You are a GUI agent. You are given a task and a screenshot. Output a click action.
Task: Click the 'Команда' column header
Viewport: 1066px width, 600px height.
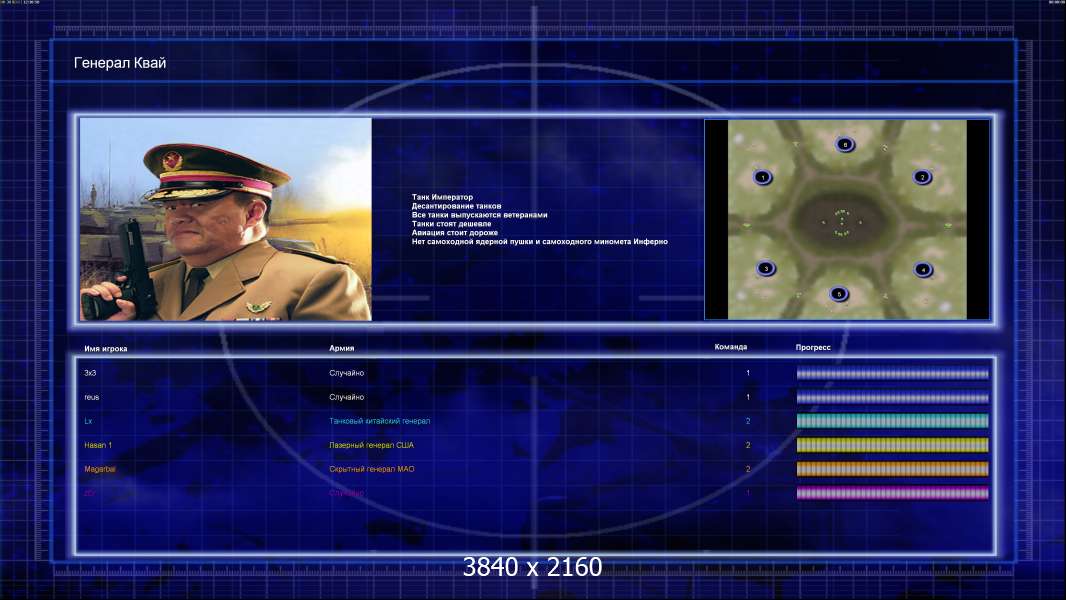(x=731, y=347)
